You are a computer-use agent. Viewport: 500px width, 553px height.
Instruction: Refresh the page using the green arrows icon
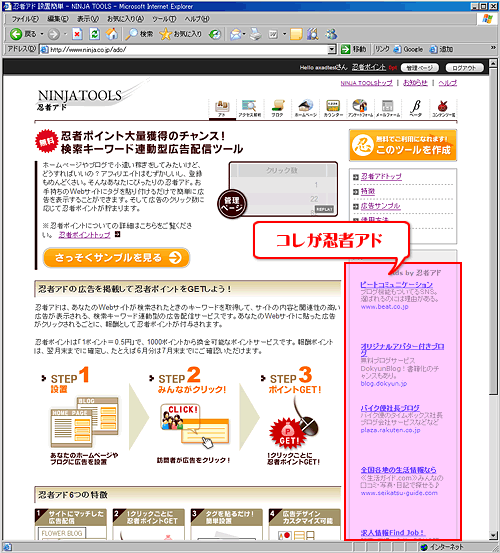click(x=94, y=34)
